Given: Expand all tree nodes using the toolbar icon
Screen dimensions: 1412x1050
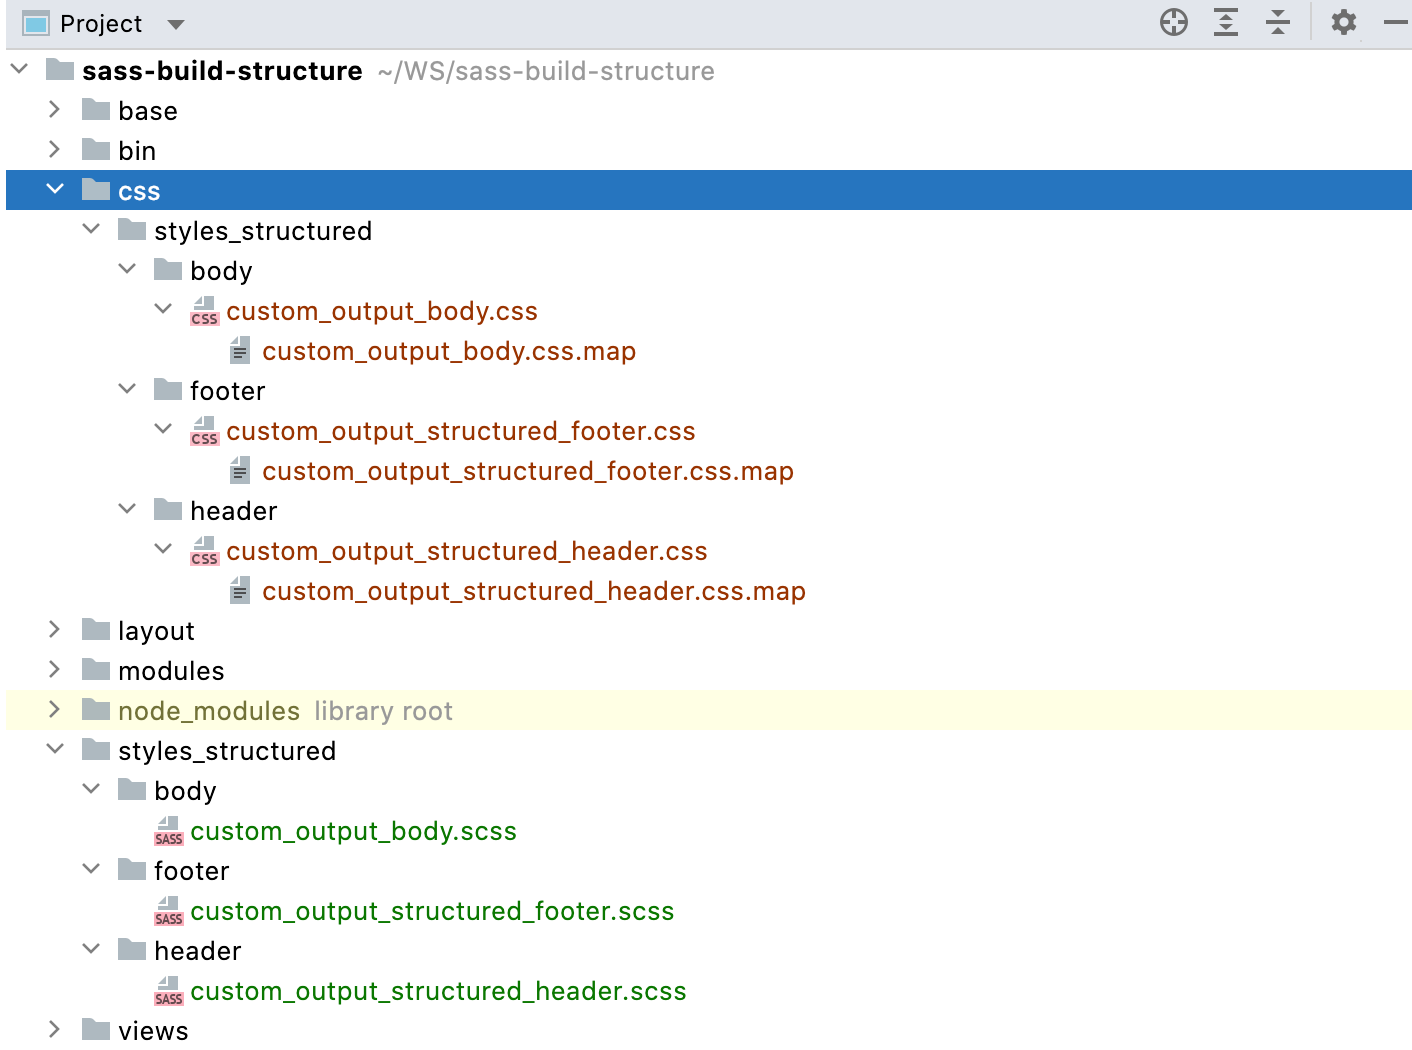Looking at the screenshot, I should click(1225, 22).
